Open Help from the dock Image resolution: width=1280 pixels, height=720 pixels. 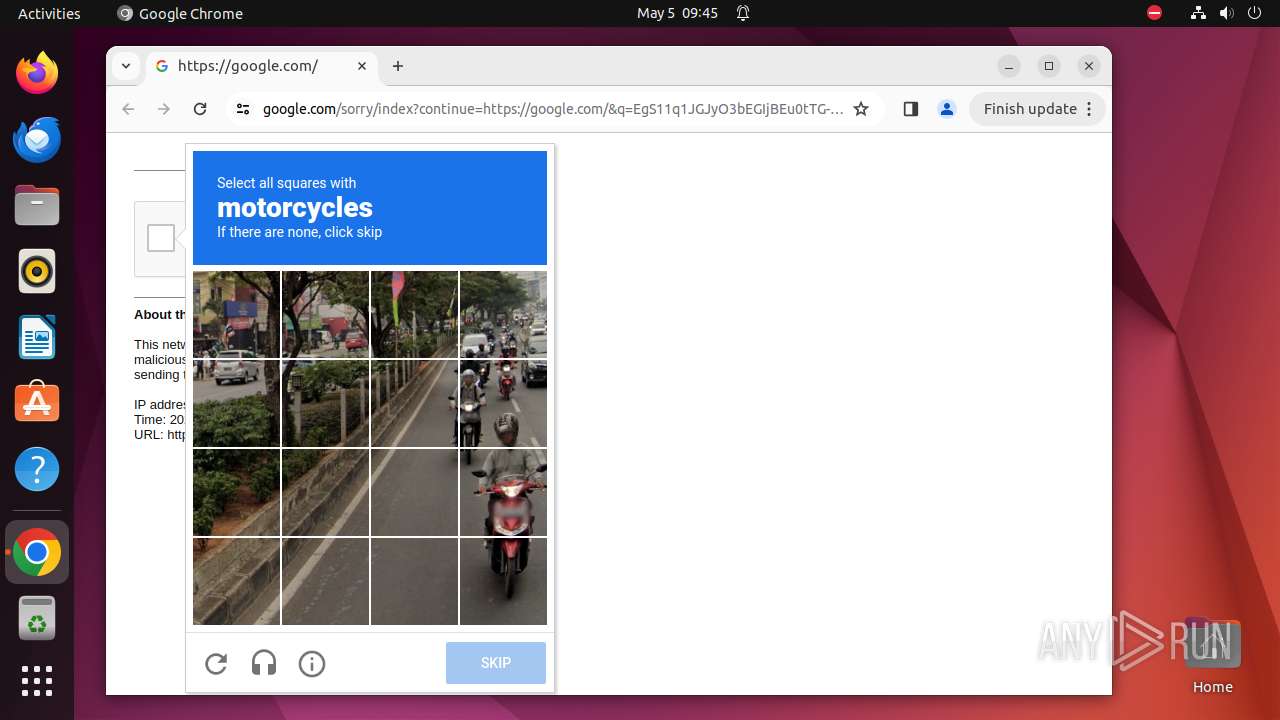37,469
